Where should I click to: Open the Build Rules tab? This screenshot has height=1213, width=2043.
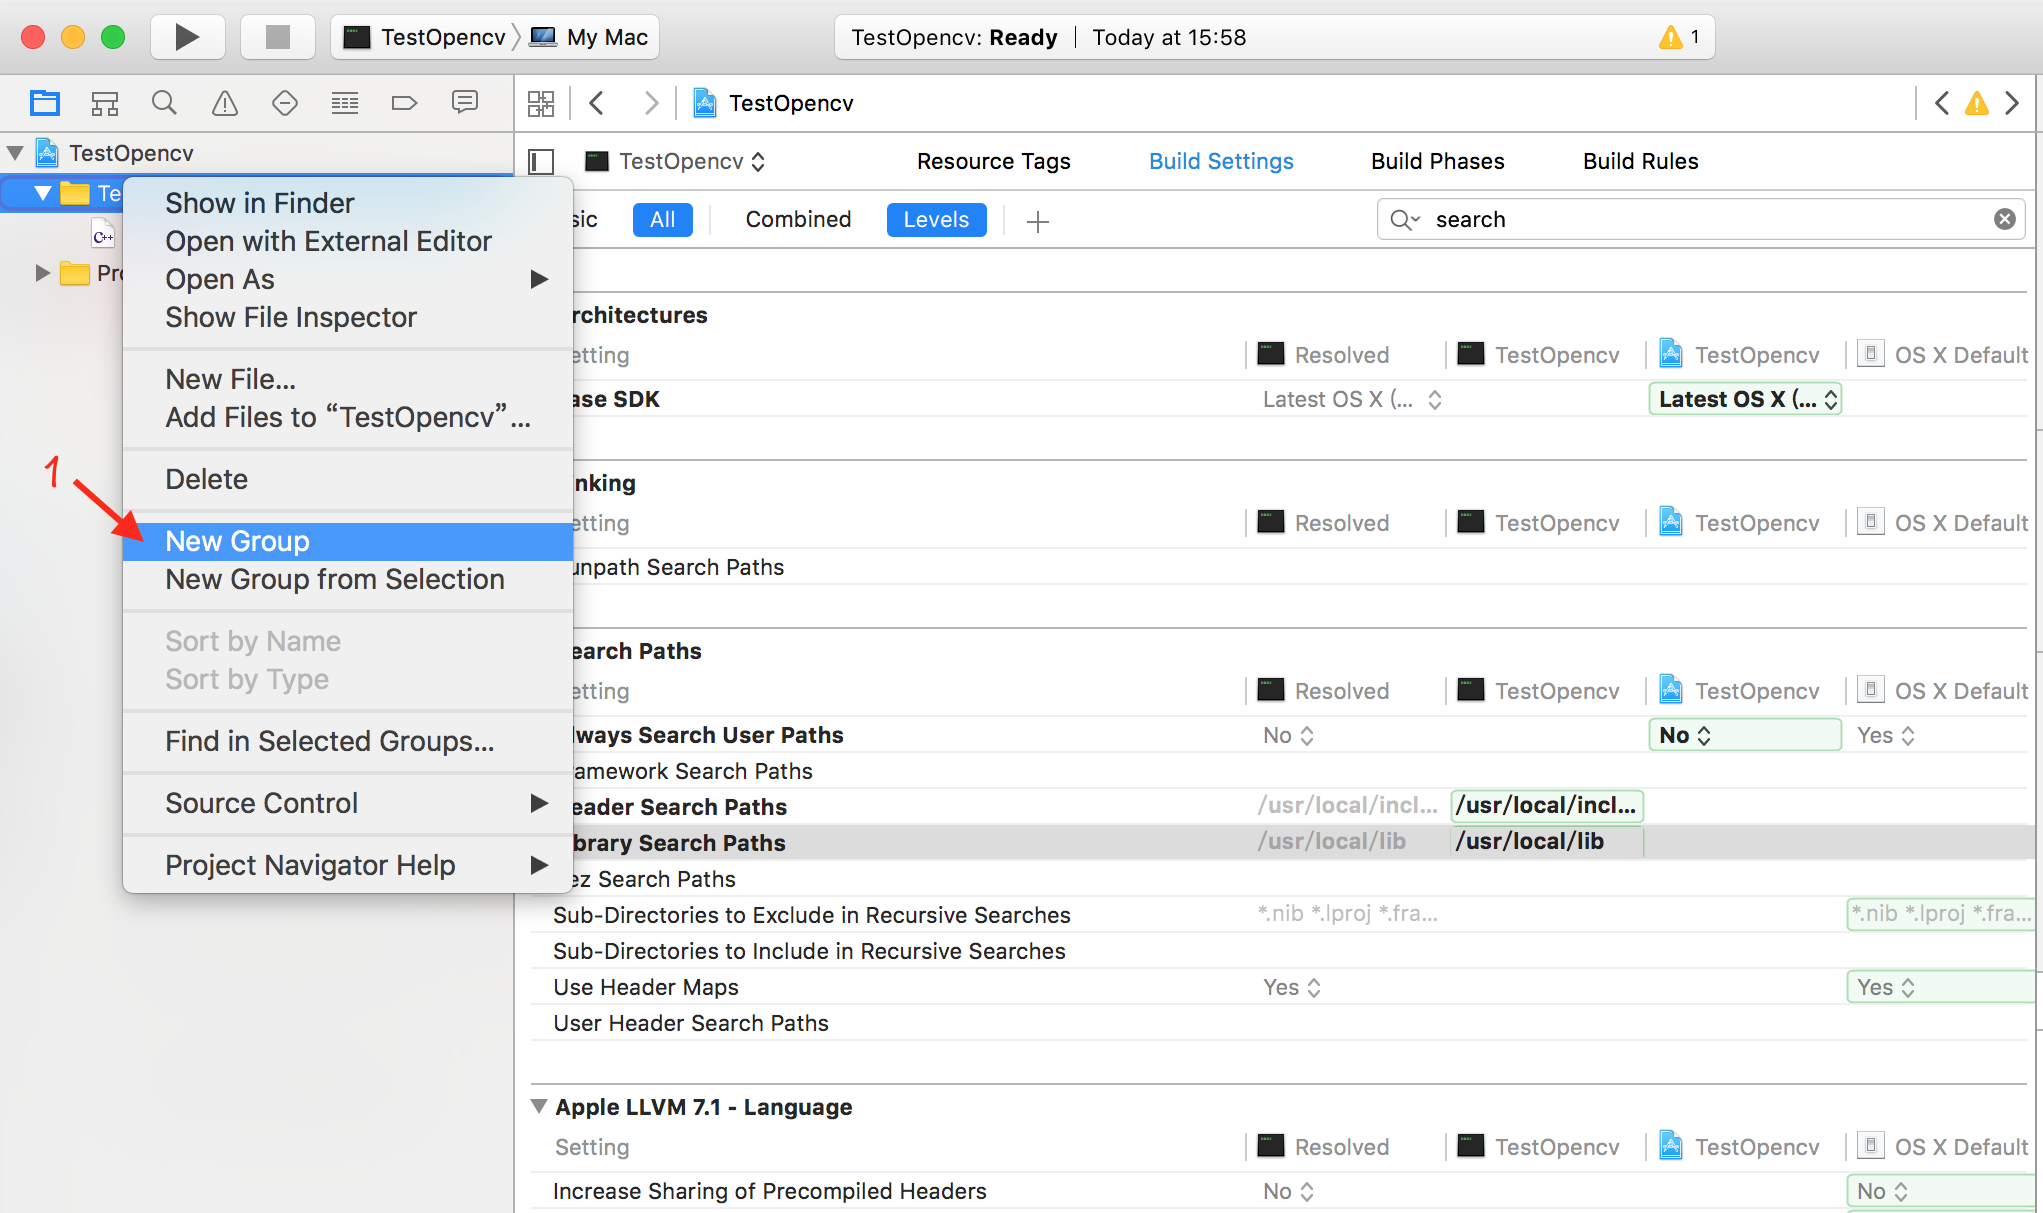[1640, 161]
